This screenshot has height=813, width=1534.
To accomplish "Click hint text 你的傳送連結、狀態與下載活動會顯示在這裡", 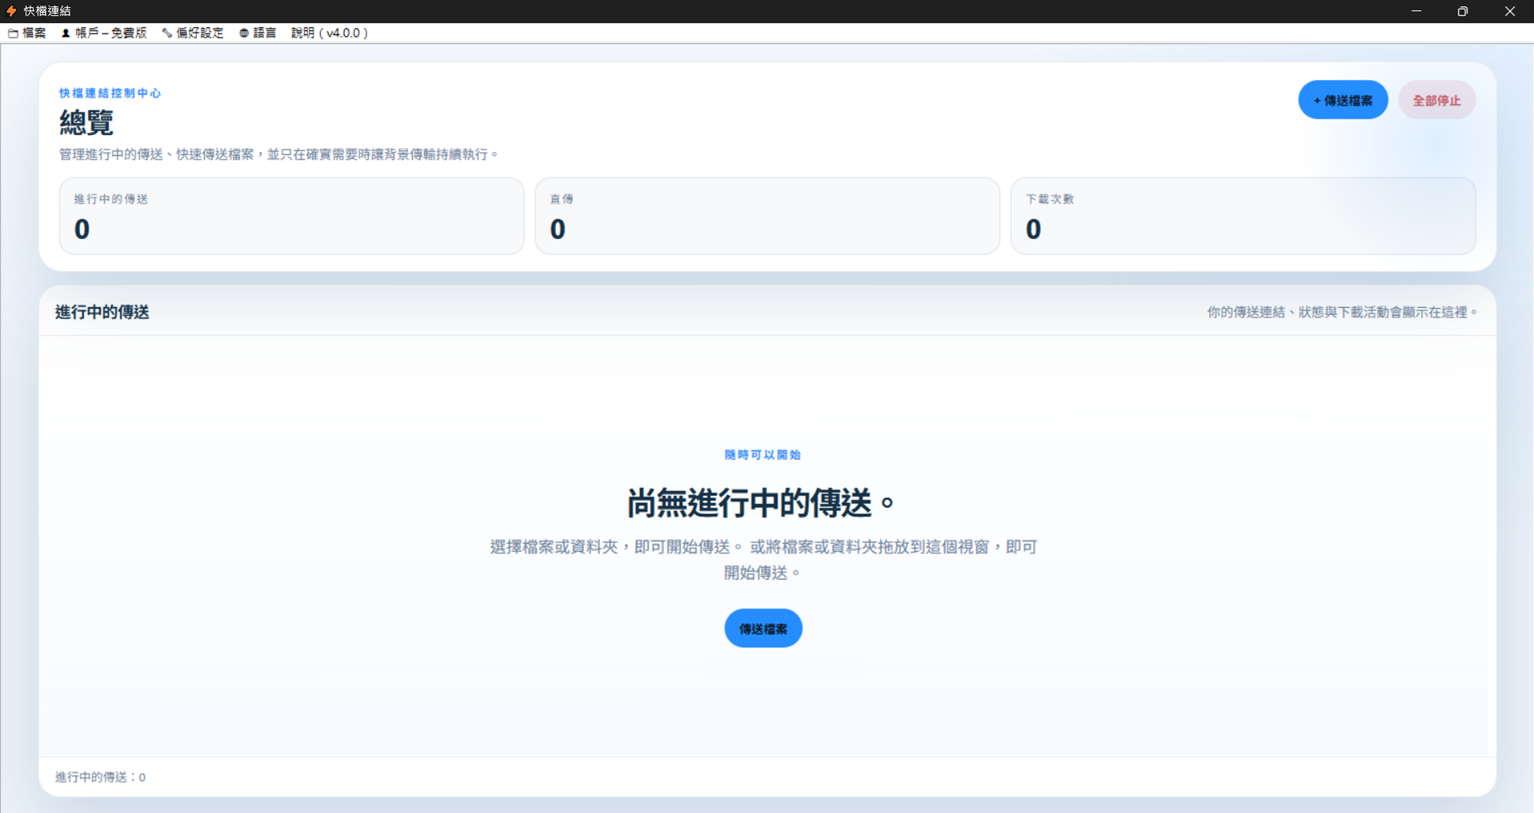I will [1342, 312].
